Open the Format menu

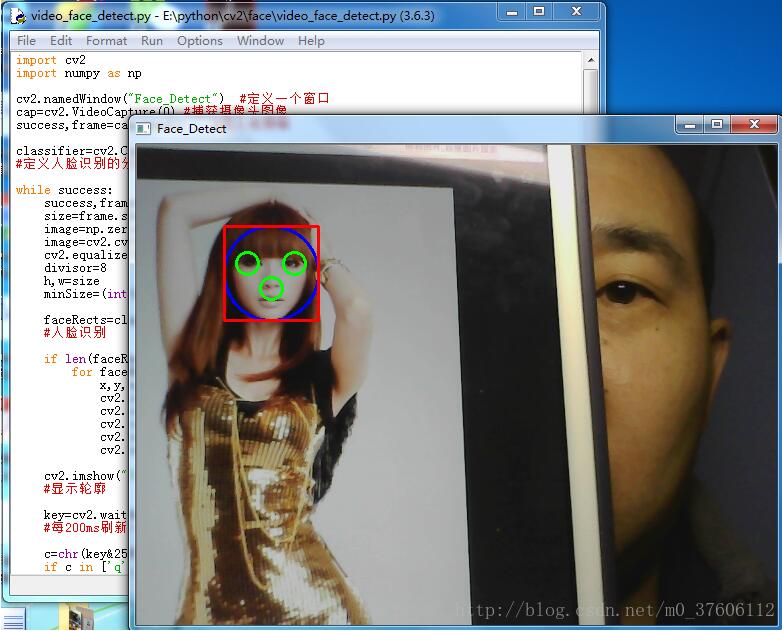point(106,41)
